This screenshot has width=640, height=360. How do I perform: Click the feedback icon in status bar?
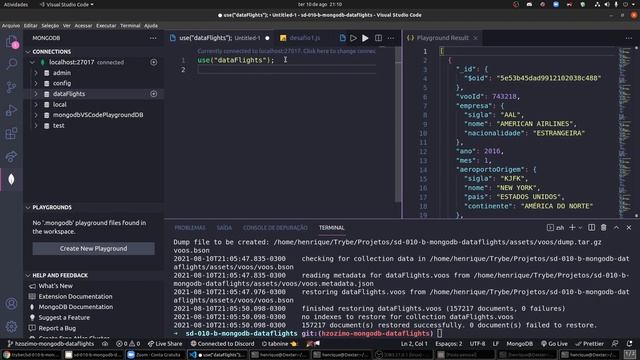tap(615, 344)
